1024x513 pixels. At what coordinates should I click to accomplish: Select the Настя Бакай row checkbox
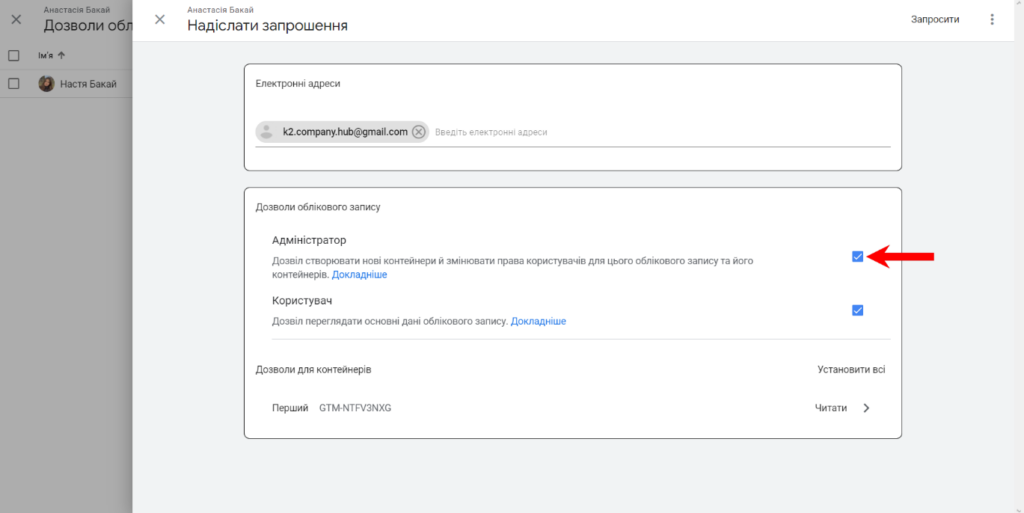pos(14,84)
